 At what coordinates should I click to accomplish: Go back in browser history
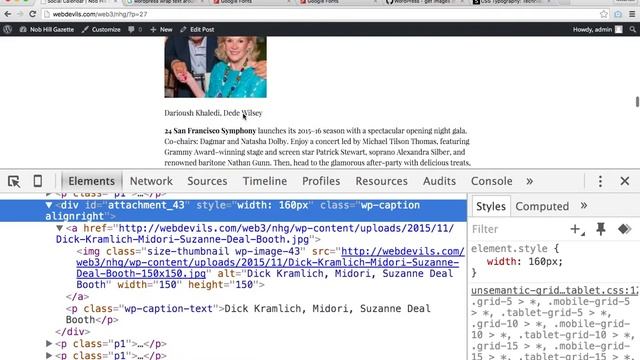[x=8, y=14]
